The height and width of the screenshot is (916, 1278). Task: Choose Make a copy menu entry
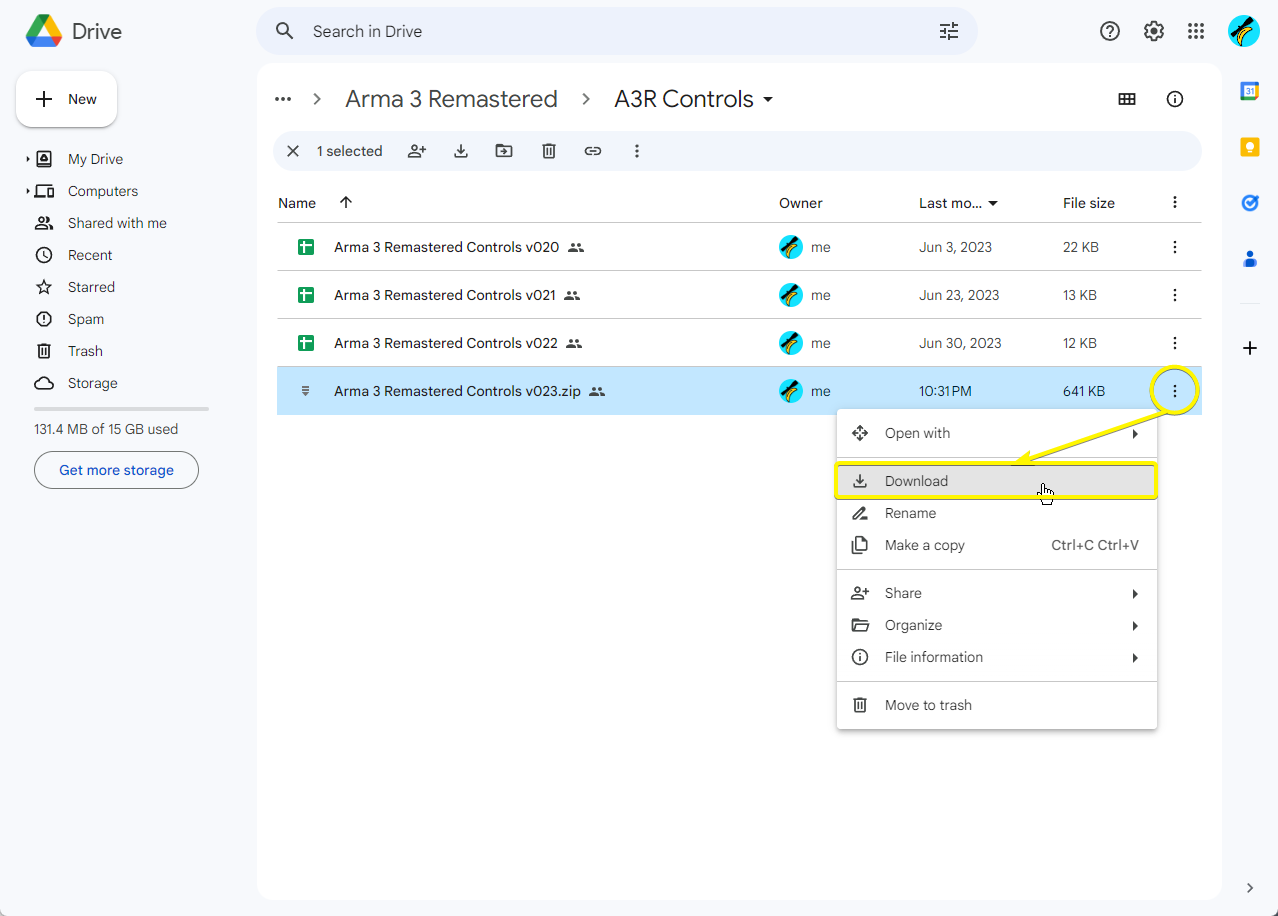click(997, 545)
